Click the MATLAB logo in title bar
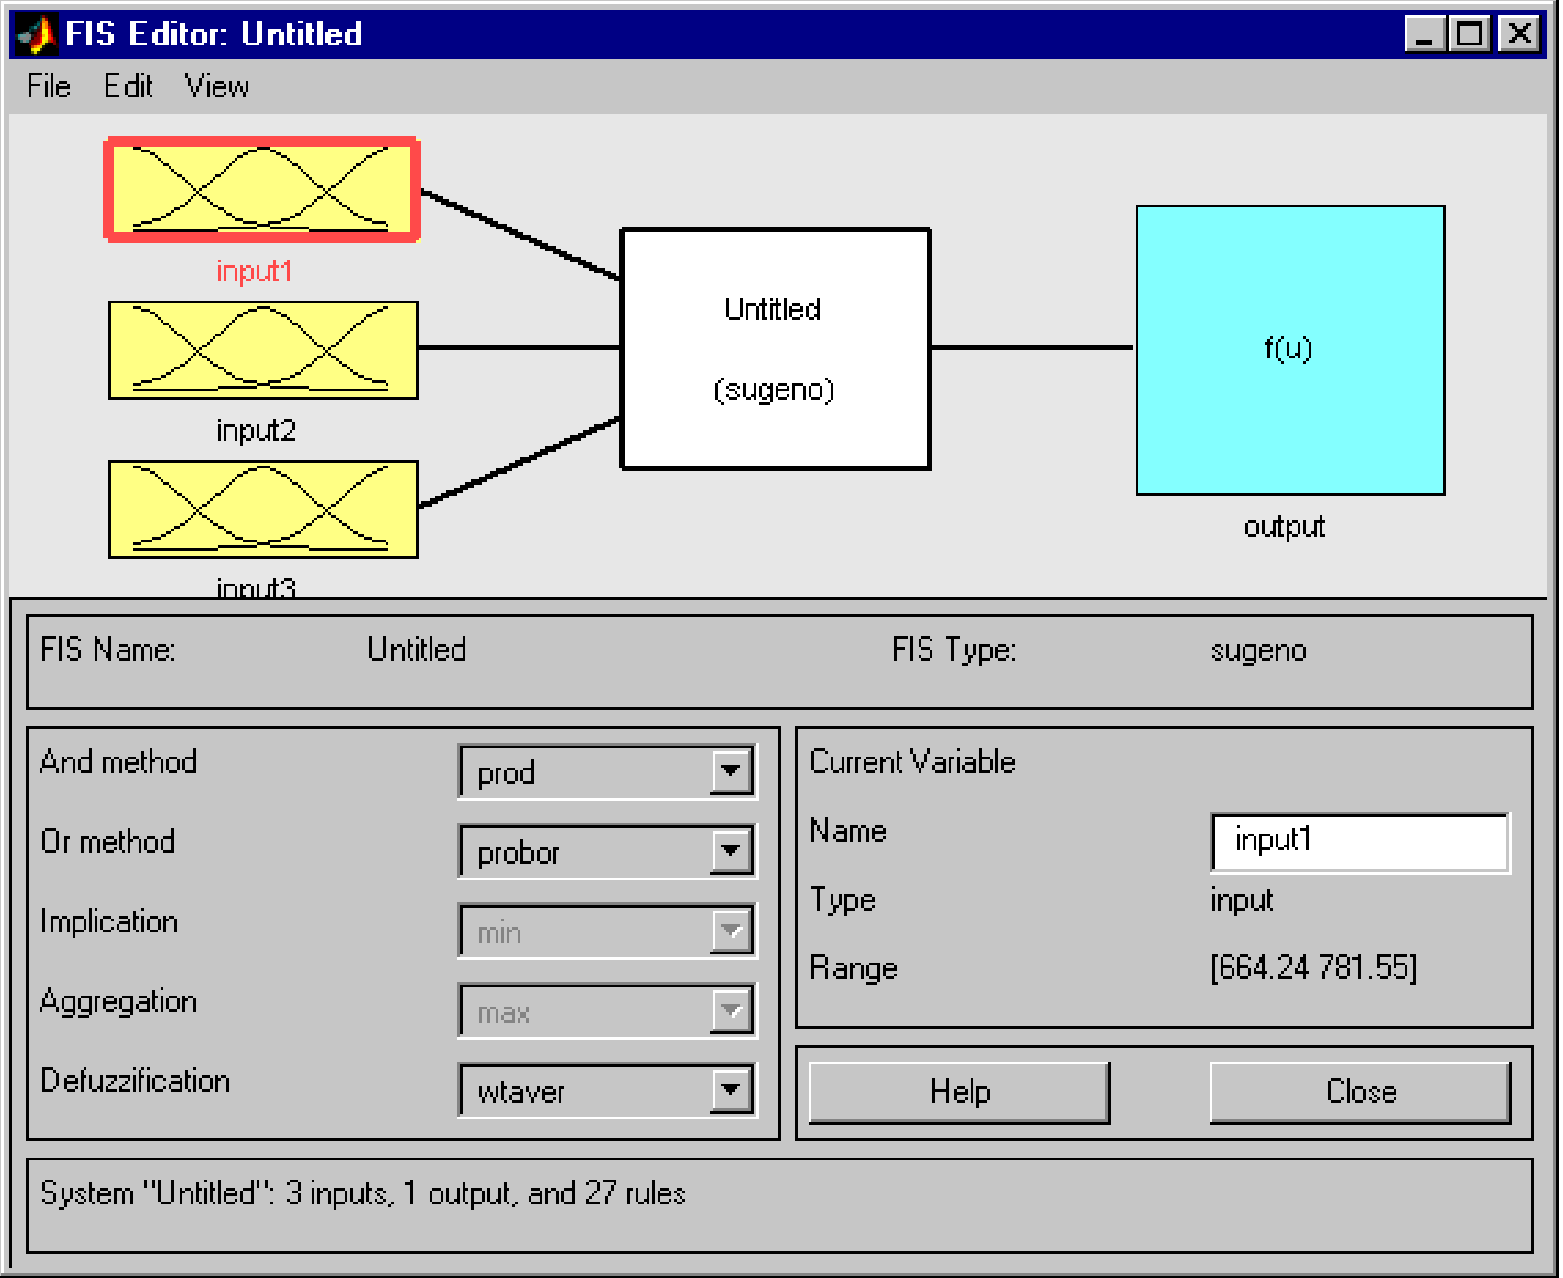This screenshot has height=1278, width=1563. [36, 34]
